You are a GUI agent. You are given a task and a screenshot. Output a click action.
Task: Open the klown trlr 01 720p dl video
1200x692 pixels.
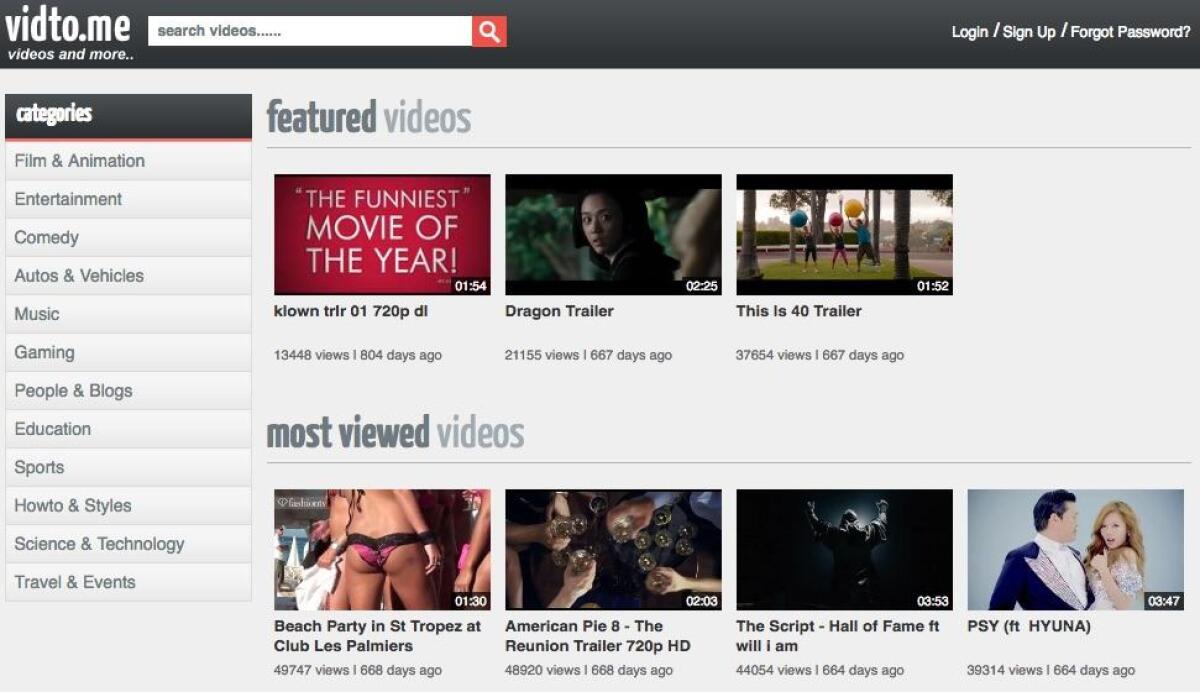[381, 234]
